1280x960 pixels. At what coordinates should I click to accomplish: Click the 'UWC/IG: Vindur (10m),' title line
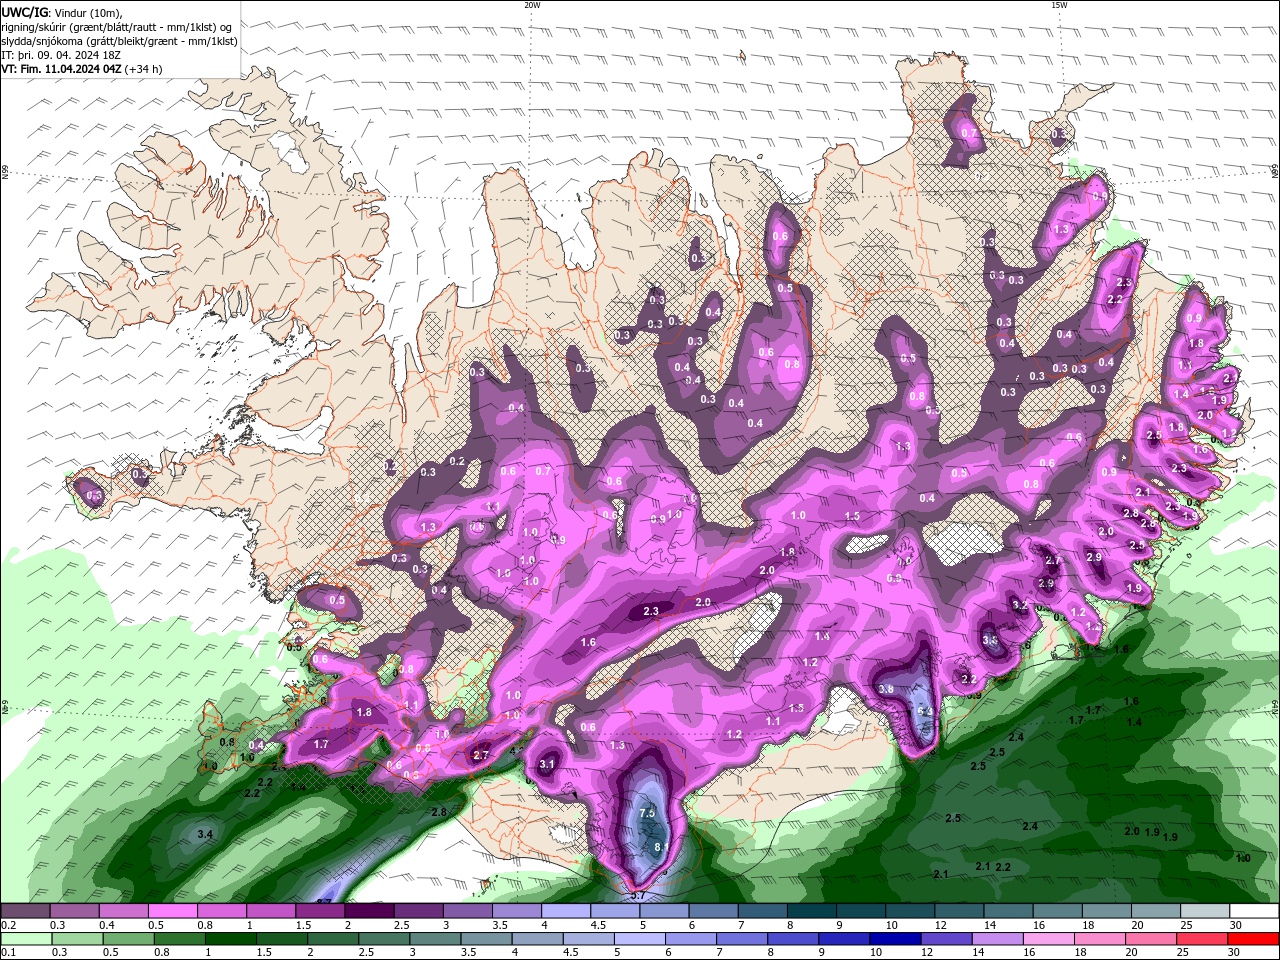tap(62, 12)
